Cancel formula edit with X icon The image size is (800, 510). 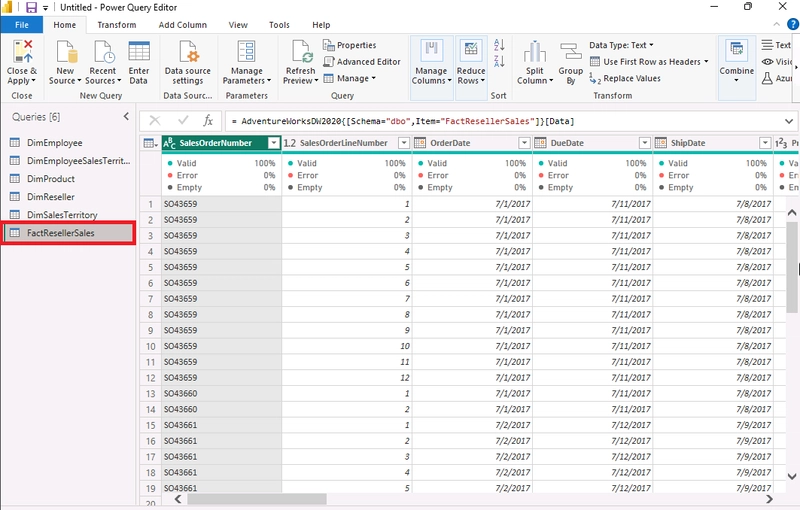pyautogui.click(x=155, y=121)
